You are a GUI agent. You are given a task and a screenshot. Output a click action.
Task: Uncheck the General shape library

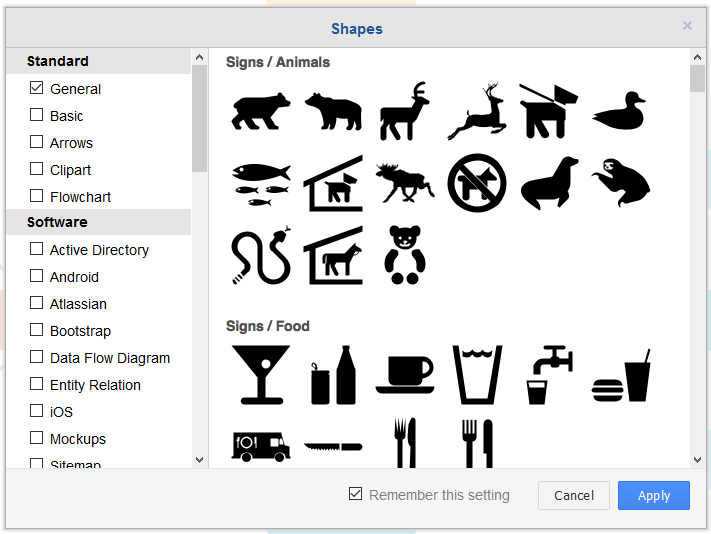tap(36, 87)
